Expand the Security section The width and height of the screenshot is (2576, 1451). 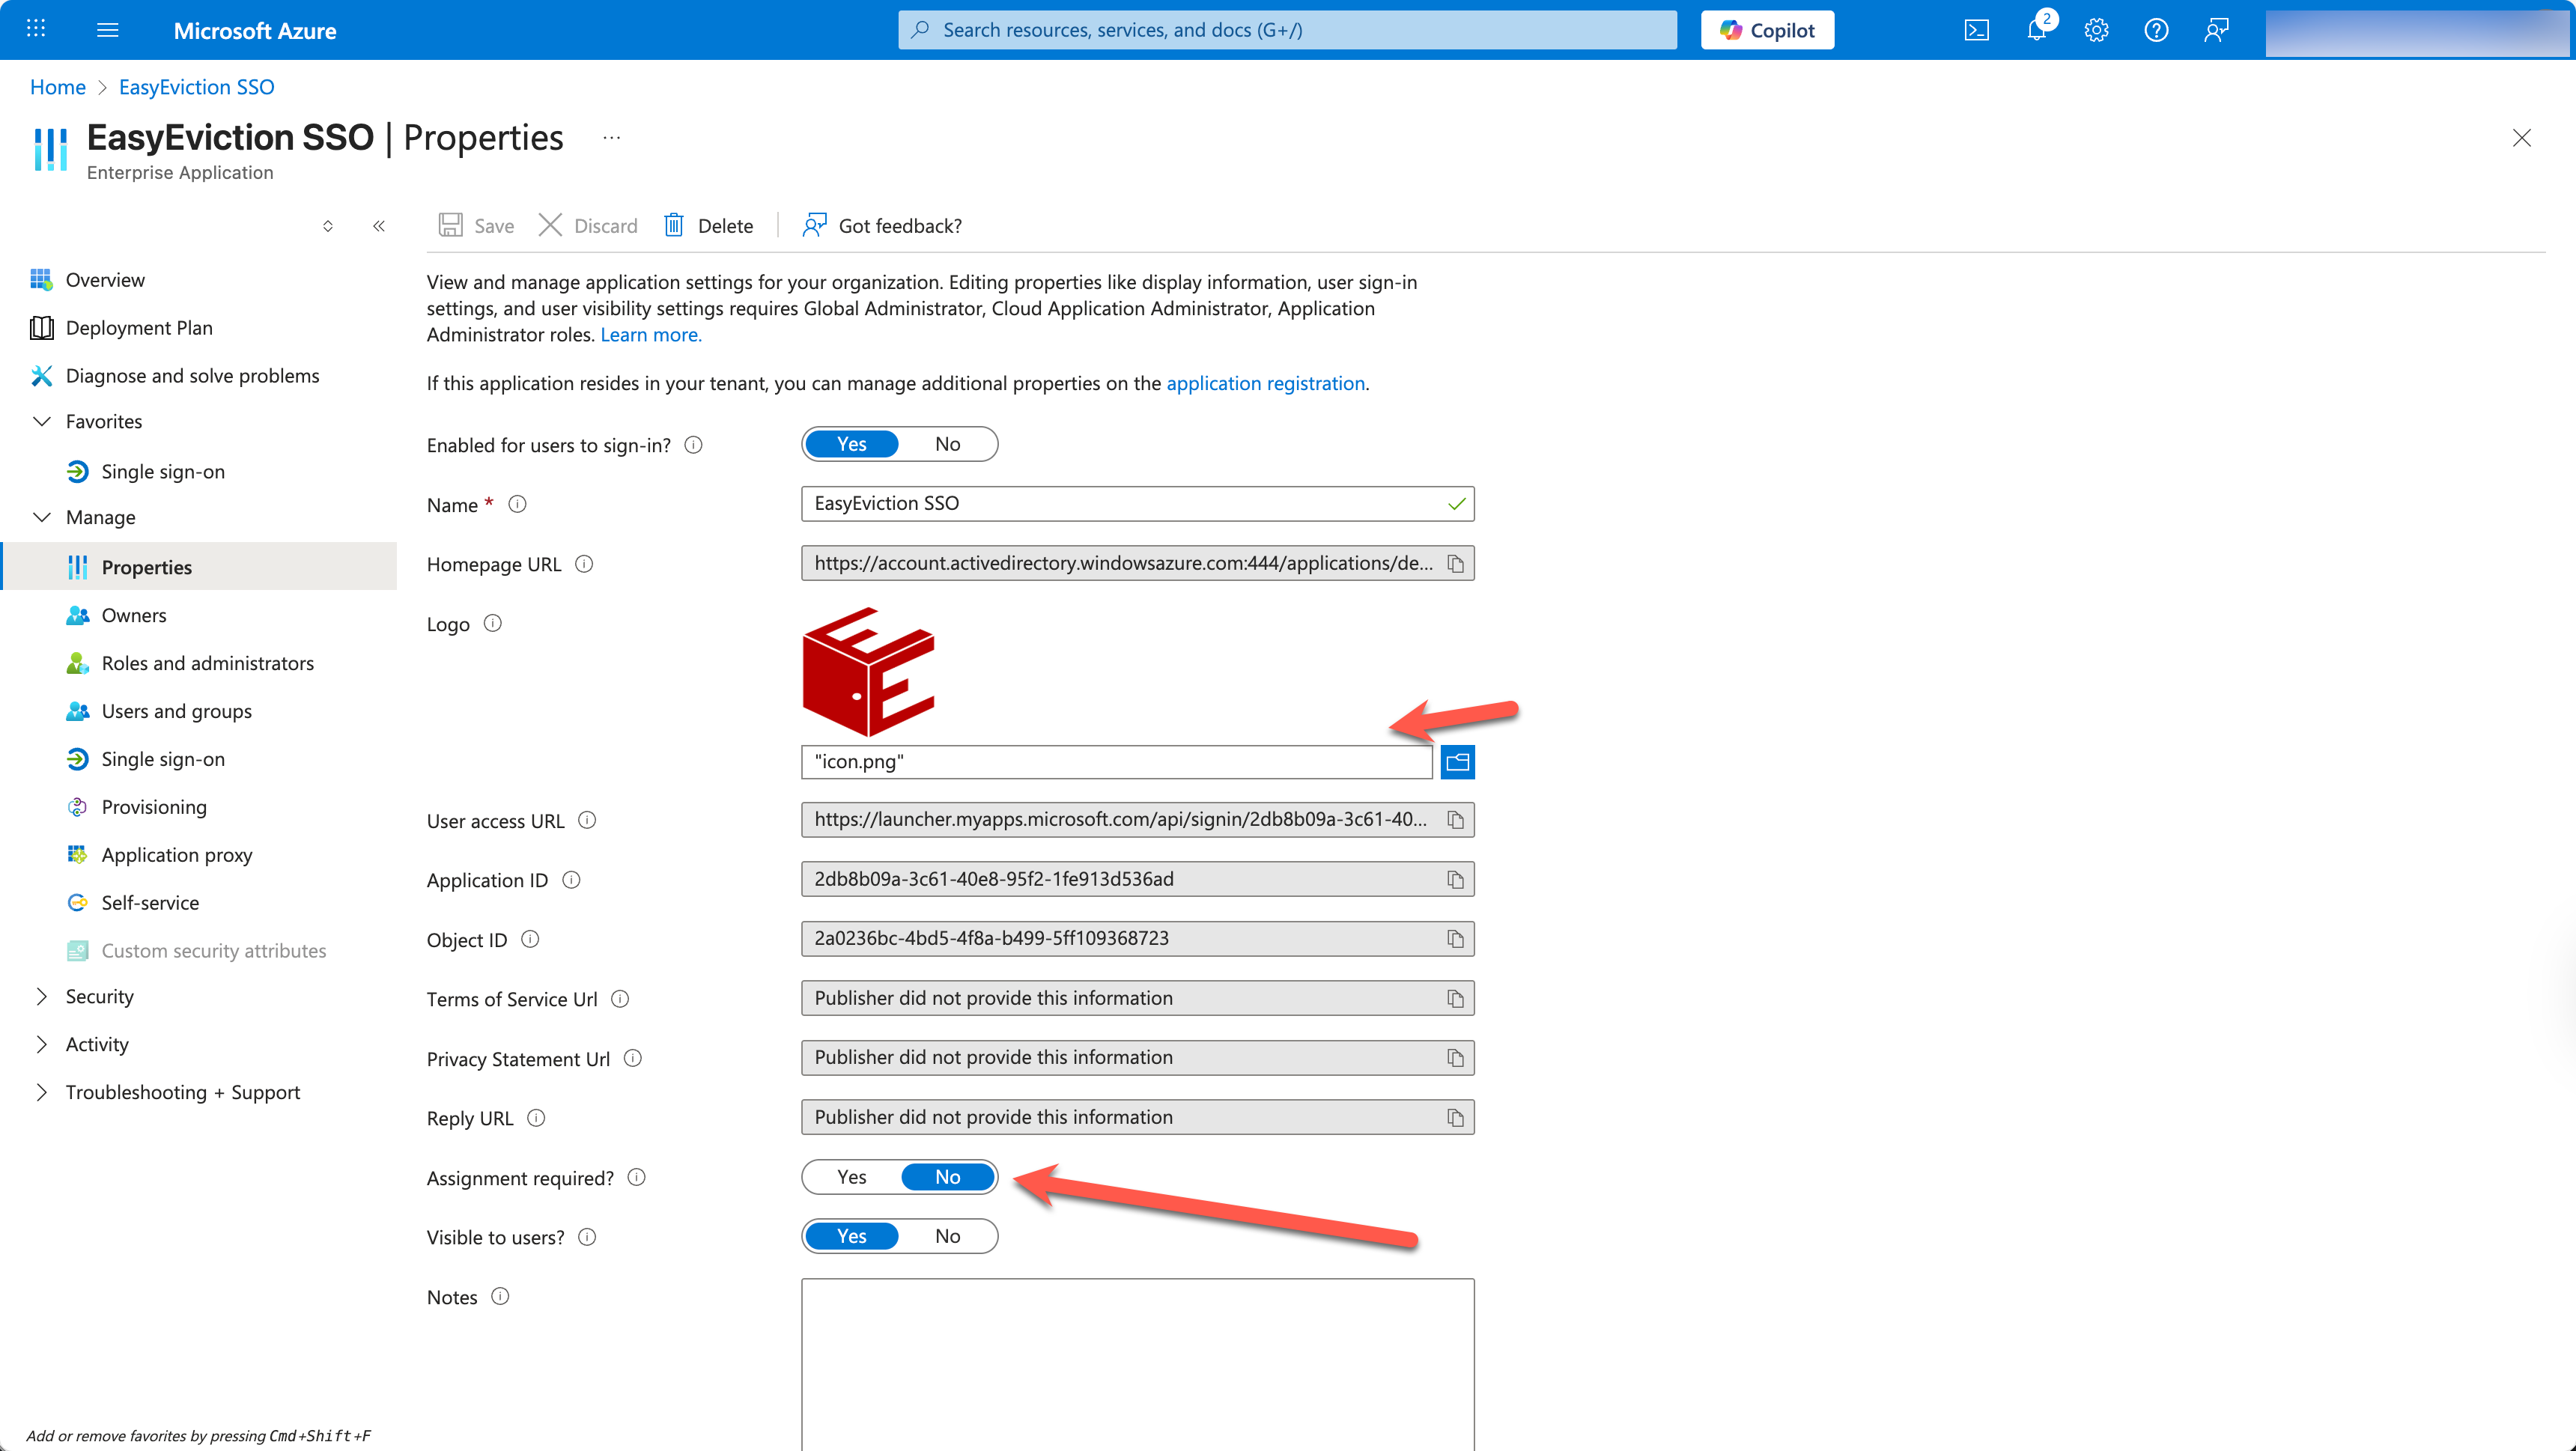[41, 996]
